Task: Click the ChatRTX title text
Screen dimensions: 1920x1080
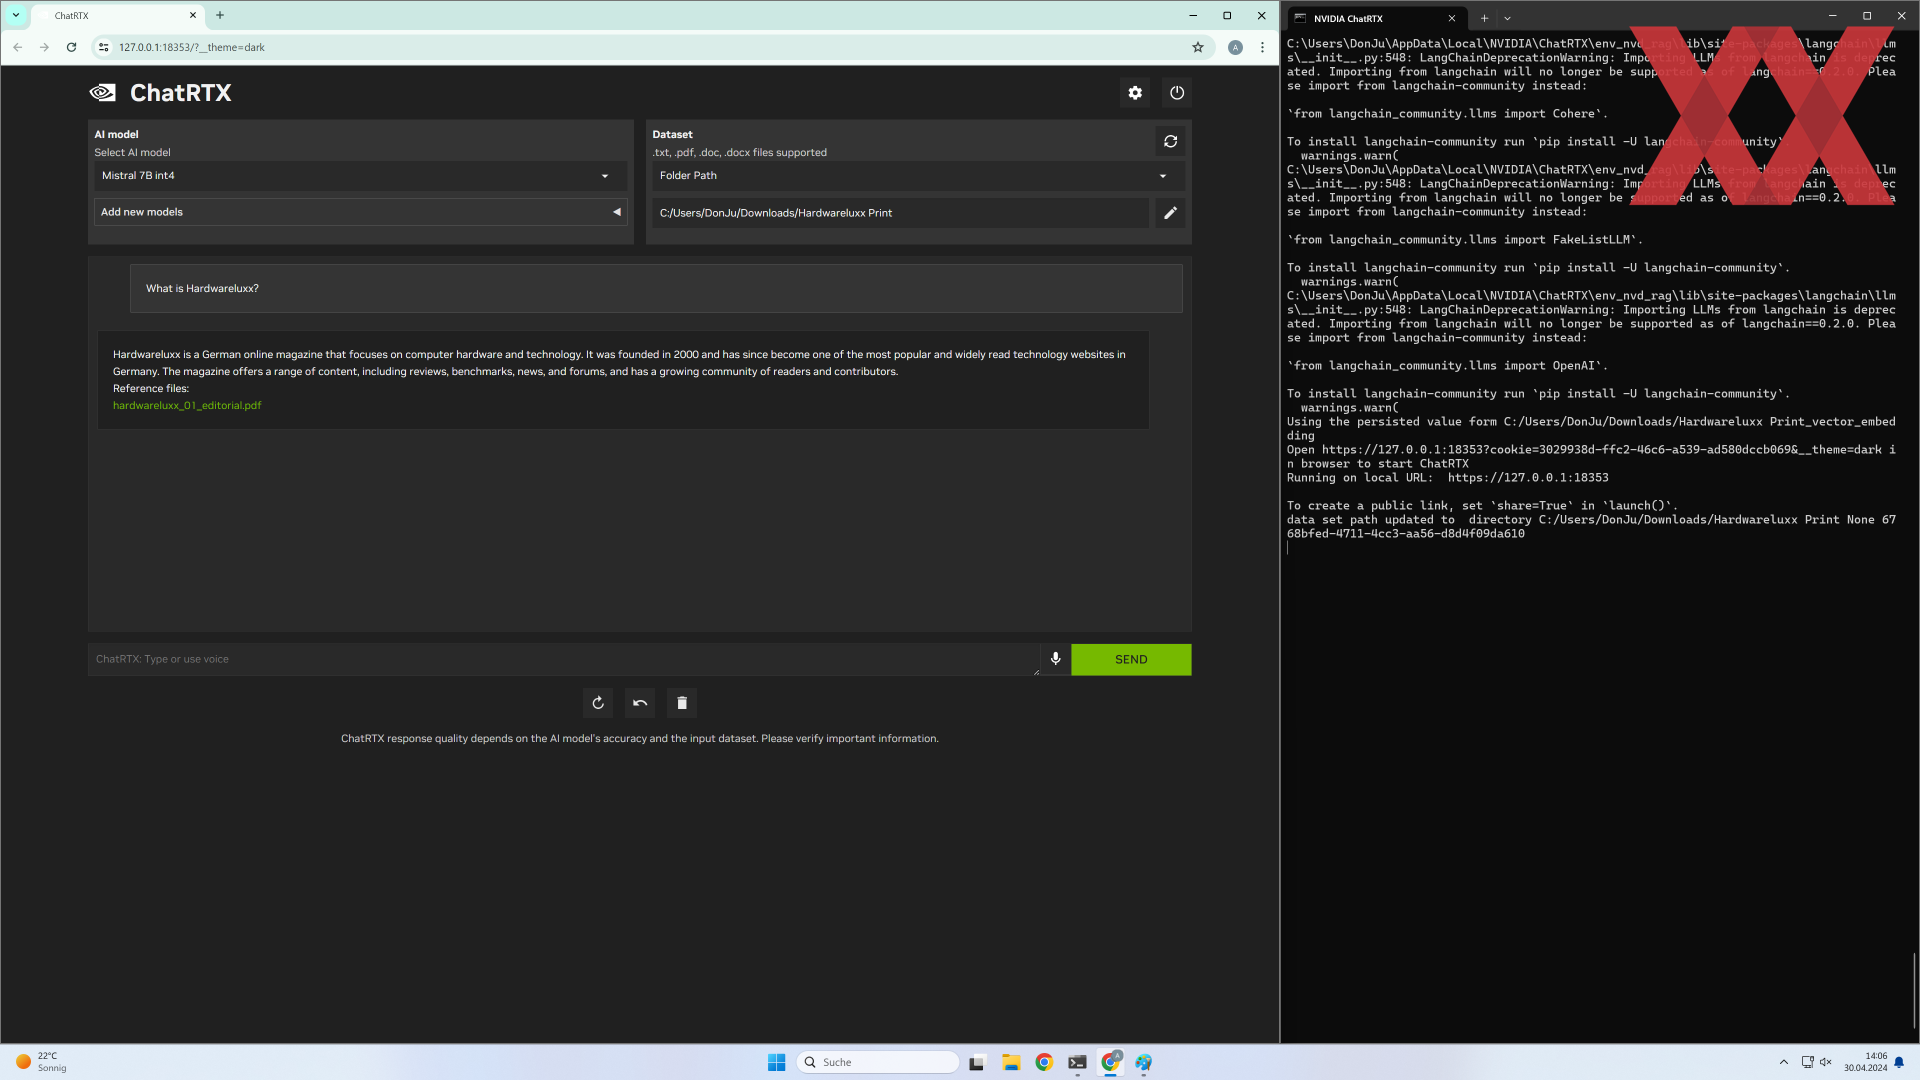Action: (x=181, y=93)
